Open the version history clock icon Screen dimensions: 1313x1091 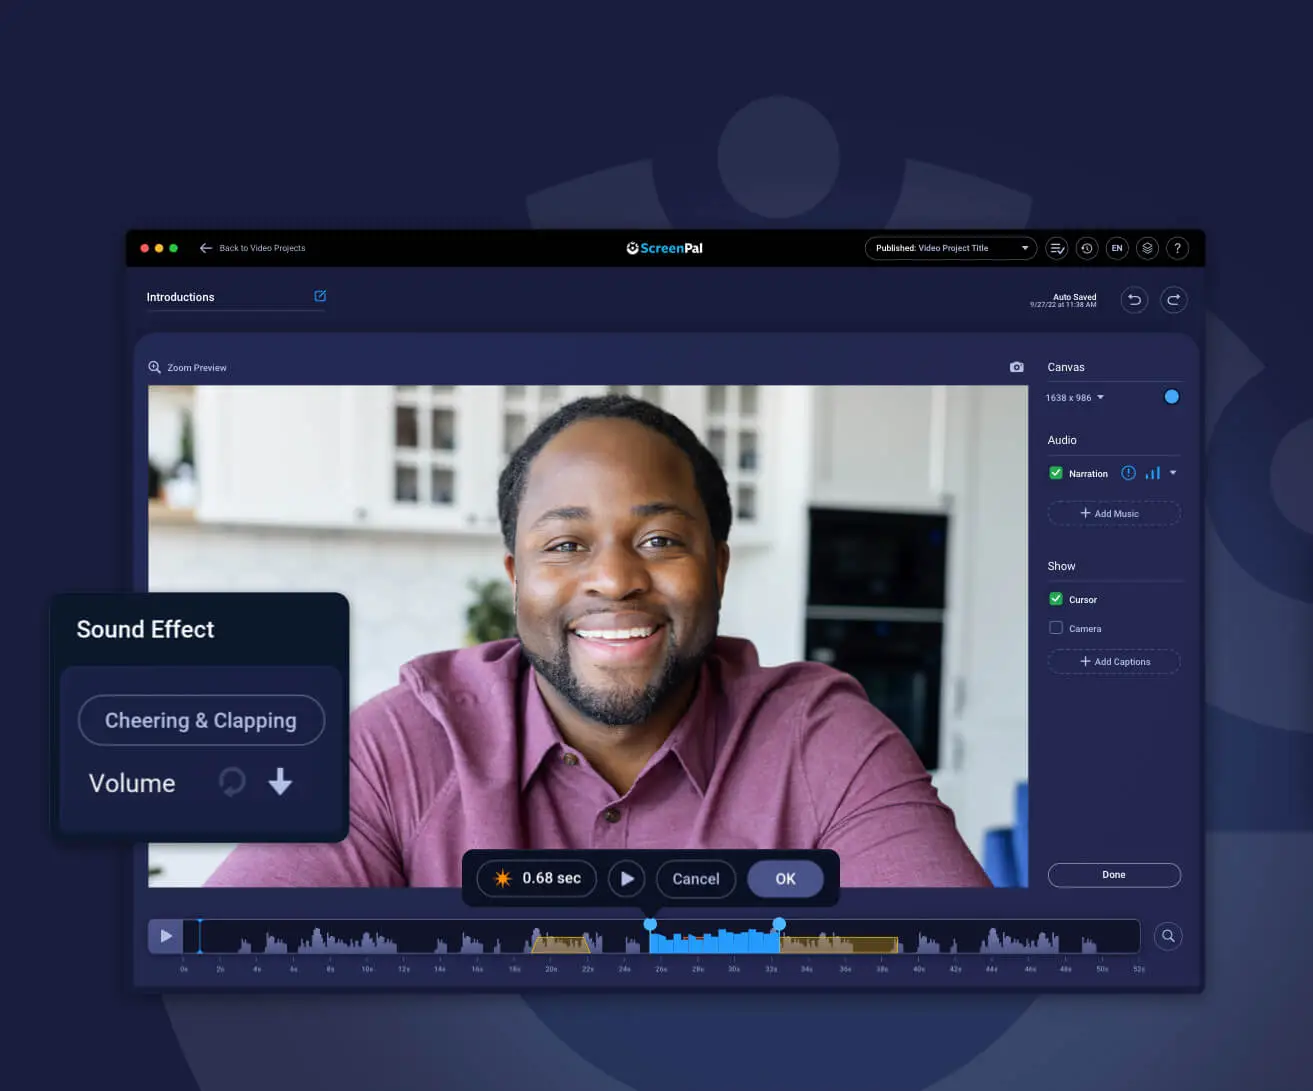tap(1087, 248)
